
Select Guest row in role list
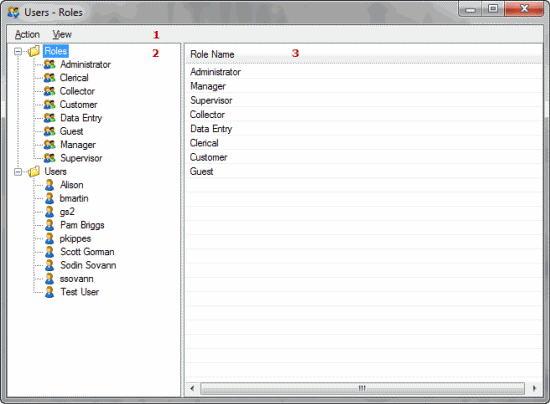point(363,171)
